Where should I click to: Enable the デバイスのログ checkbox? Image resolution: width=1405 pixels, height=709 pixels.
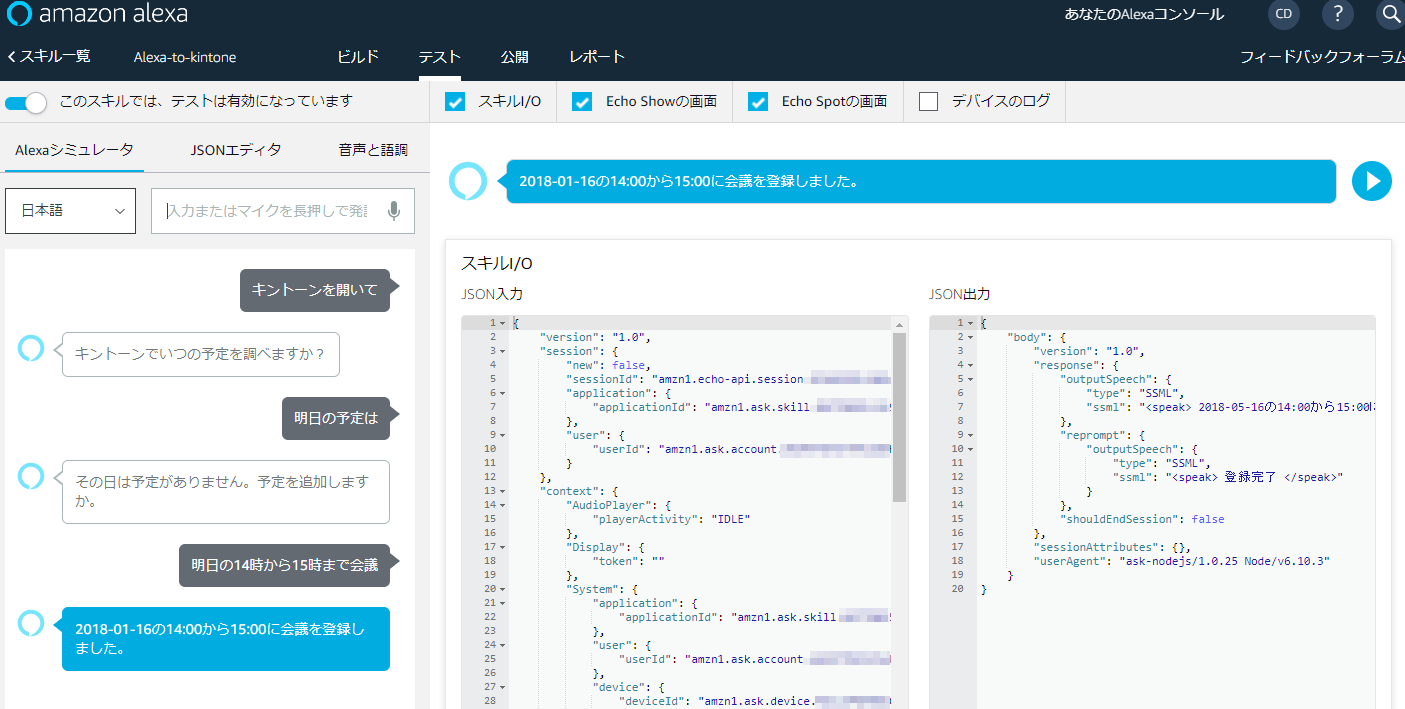pyautogui.click(x=928, y=102)
